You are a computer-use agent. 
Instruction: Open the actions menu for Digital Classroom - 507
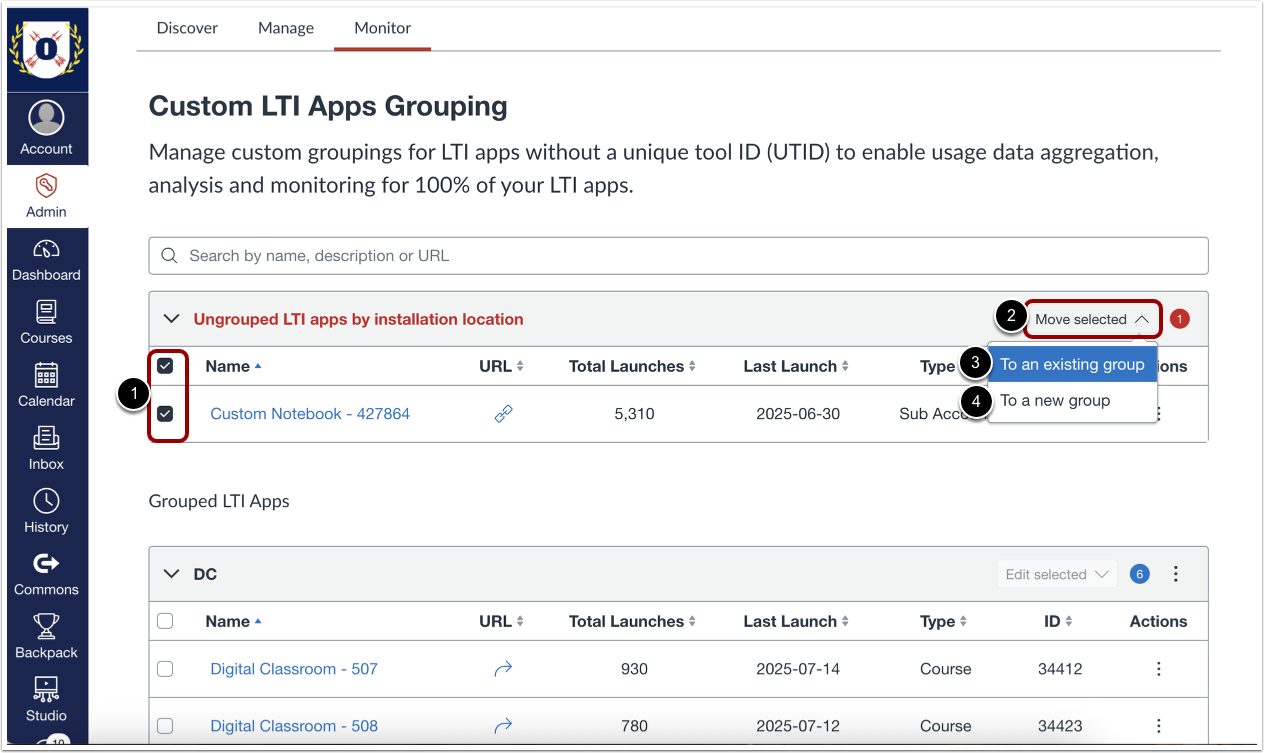1158,668
